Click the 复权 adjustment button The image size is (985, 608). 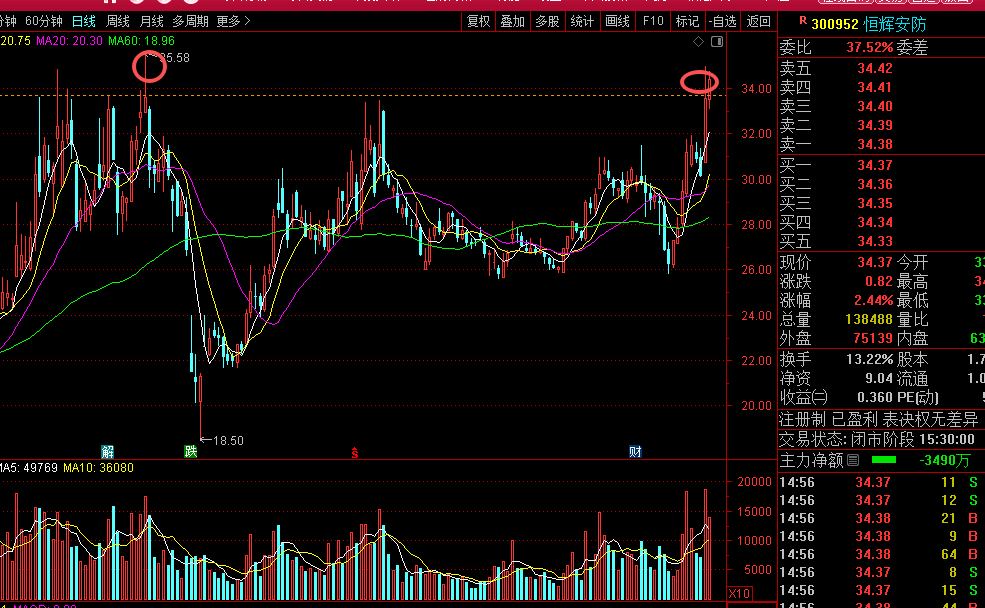478,21
